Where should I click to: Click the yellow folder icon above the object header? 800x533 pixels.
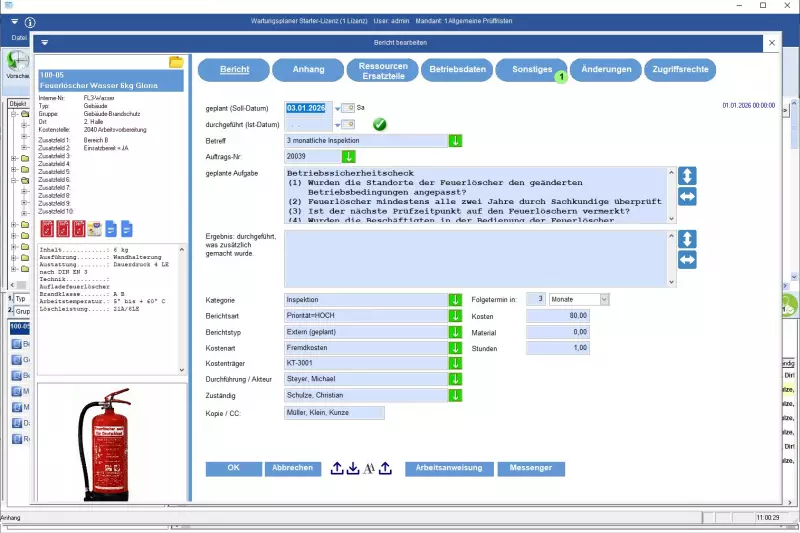pyautogui.click(x=176, y=62)
